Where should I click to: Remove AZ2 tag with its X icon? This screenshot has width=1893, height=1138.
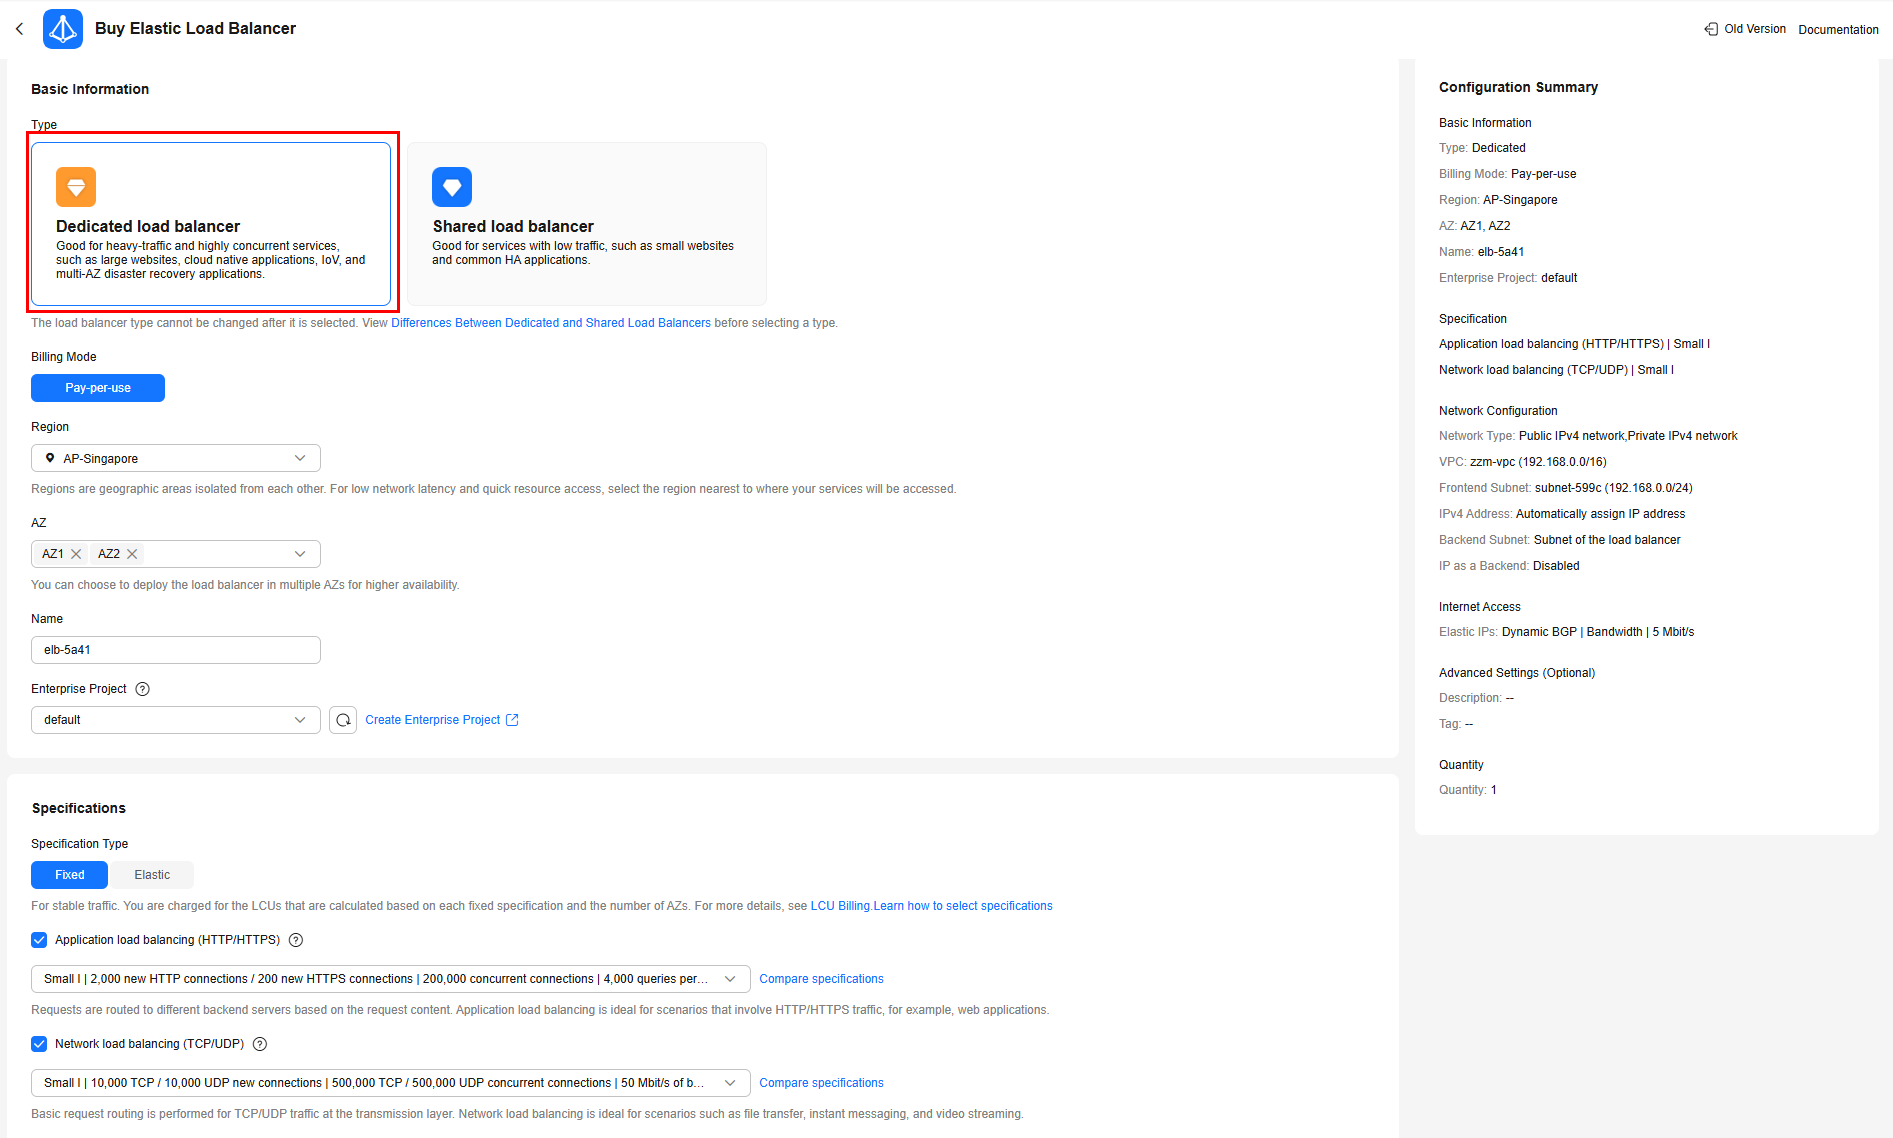pyautogui.click(x=132, y=554)
